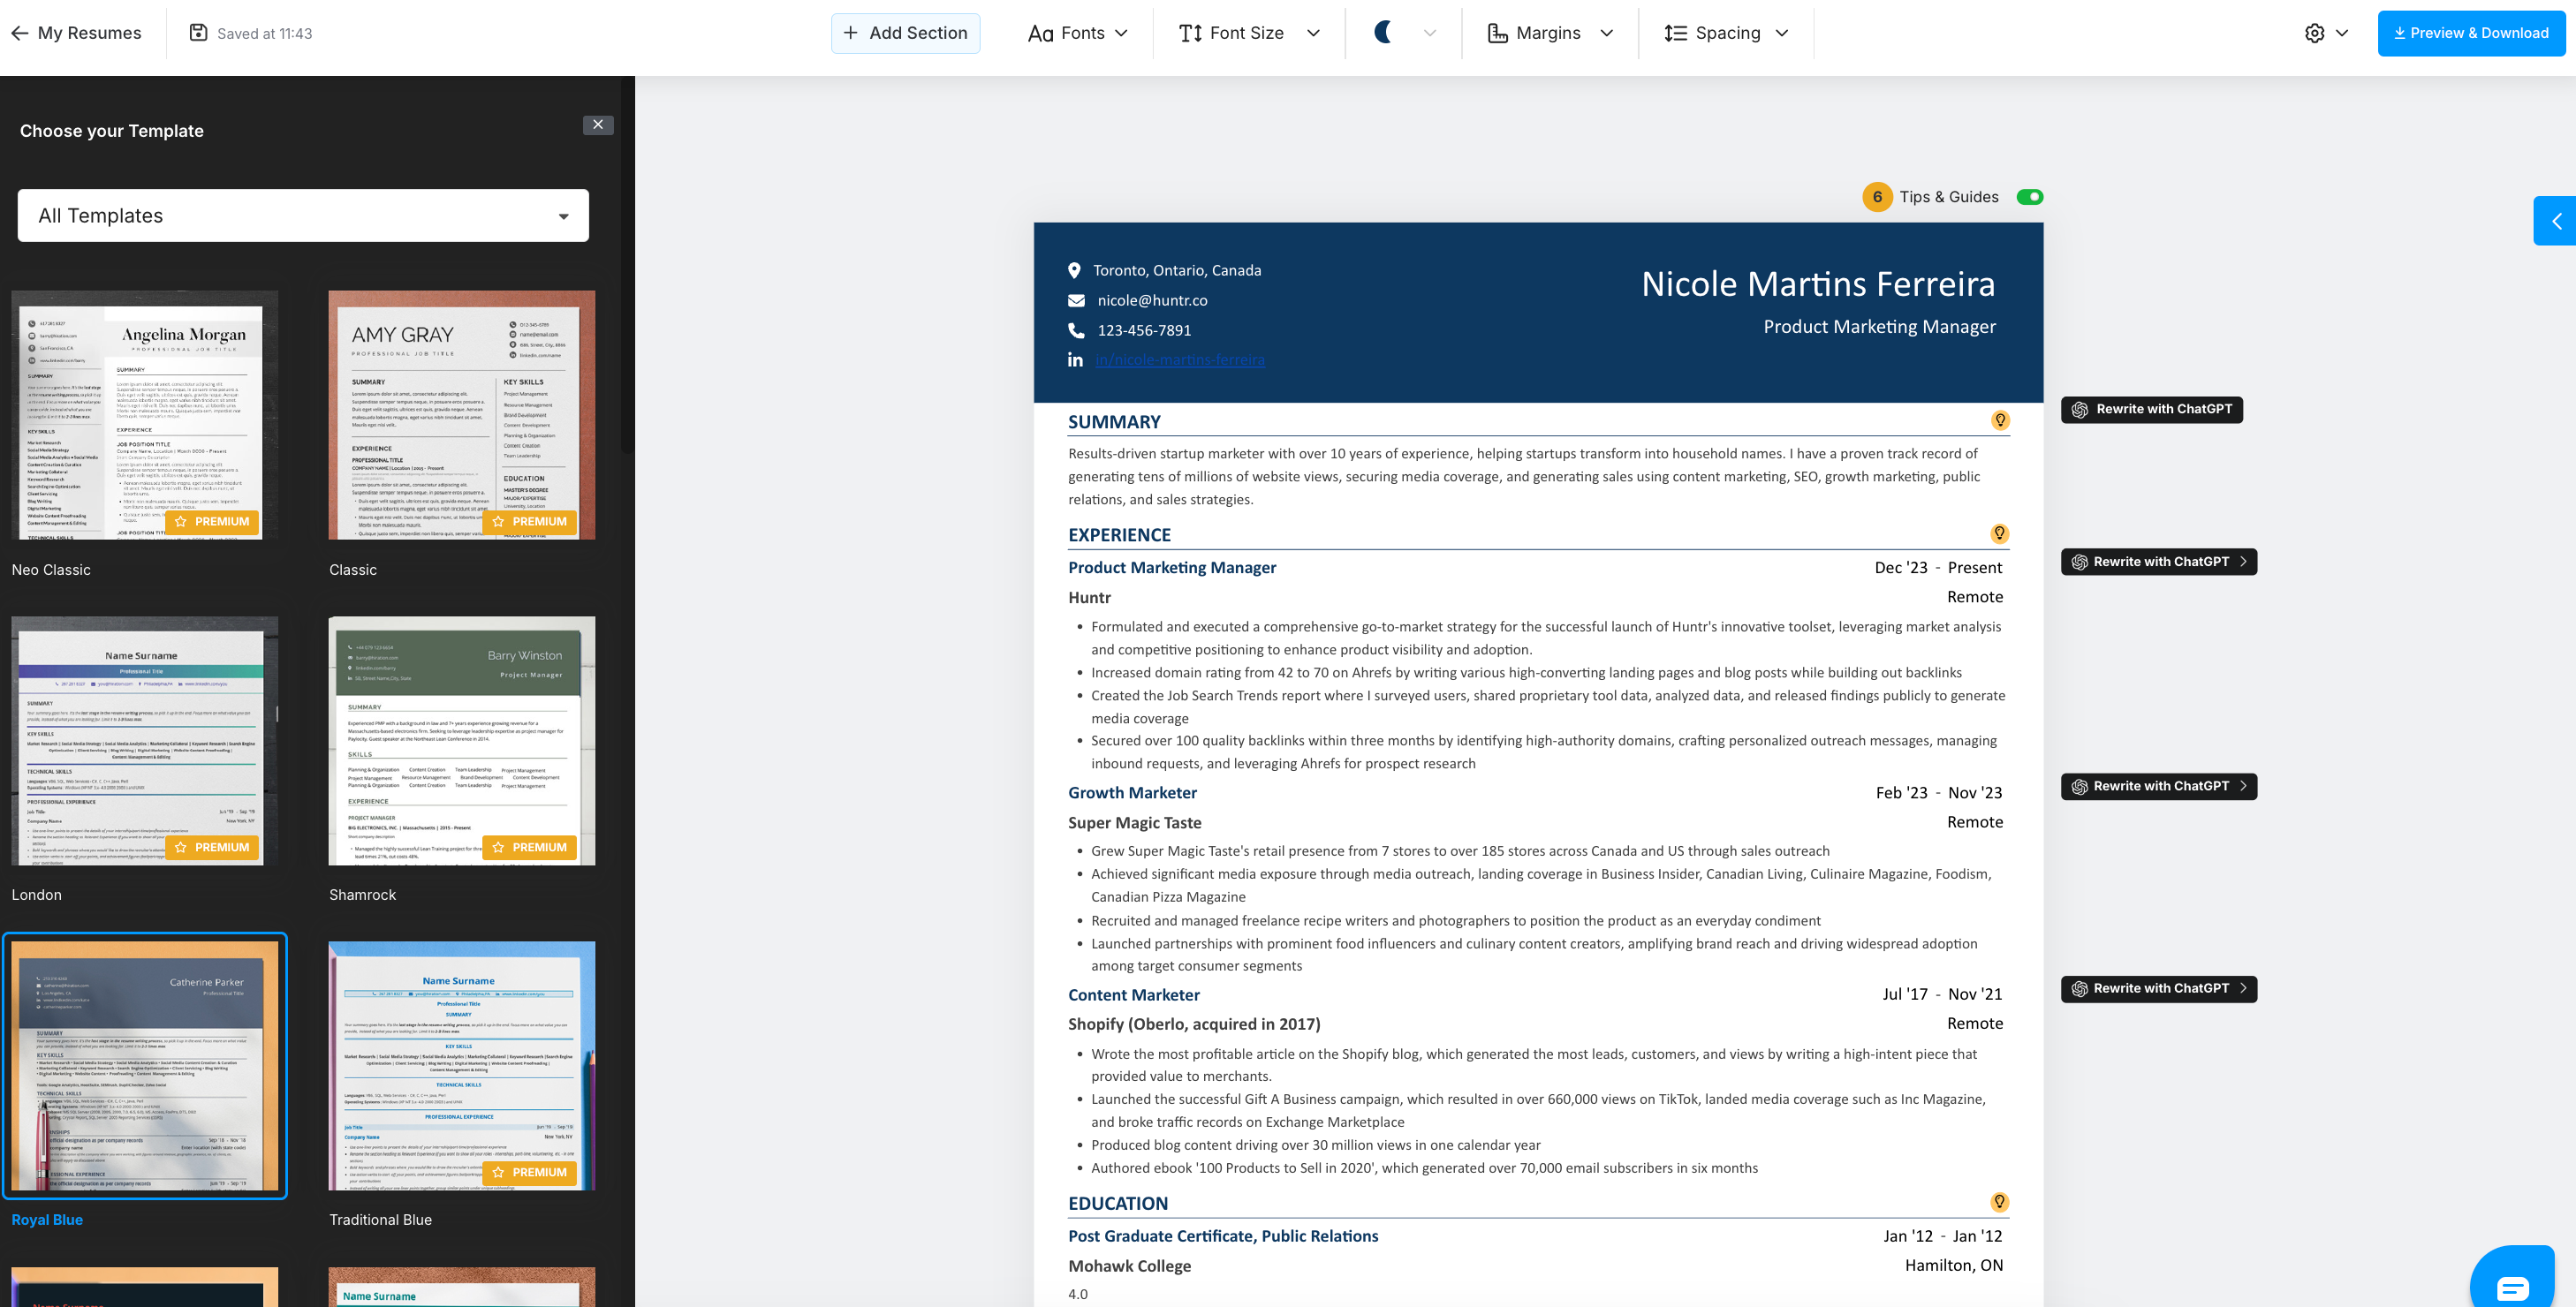Click the LinkedIn icon in resume header
The width and height of the screenshot is (2576, 1307).
1075,360
